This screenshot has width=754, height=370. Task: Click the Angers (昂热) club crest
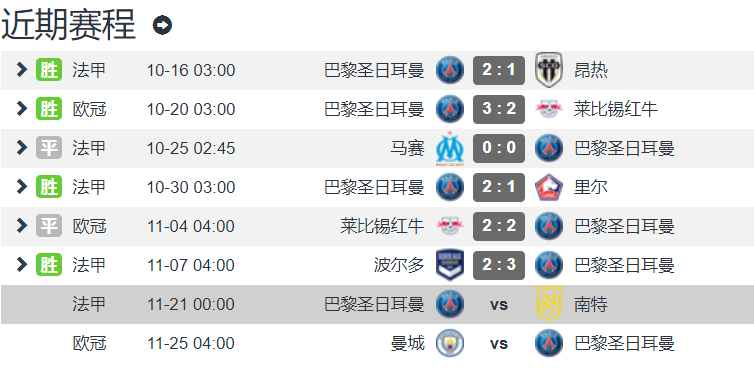pos(549,70)
